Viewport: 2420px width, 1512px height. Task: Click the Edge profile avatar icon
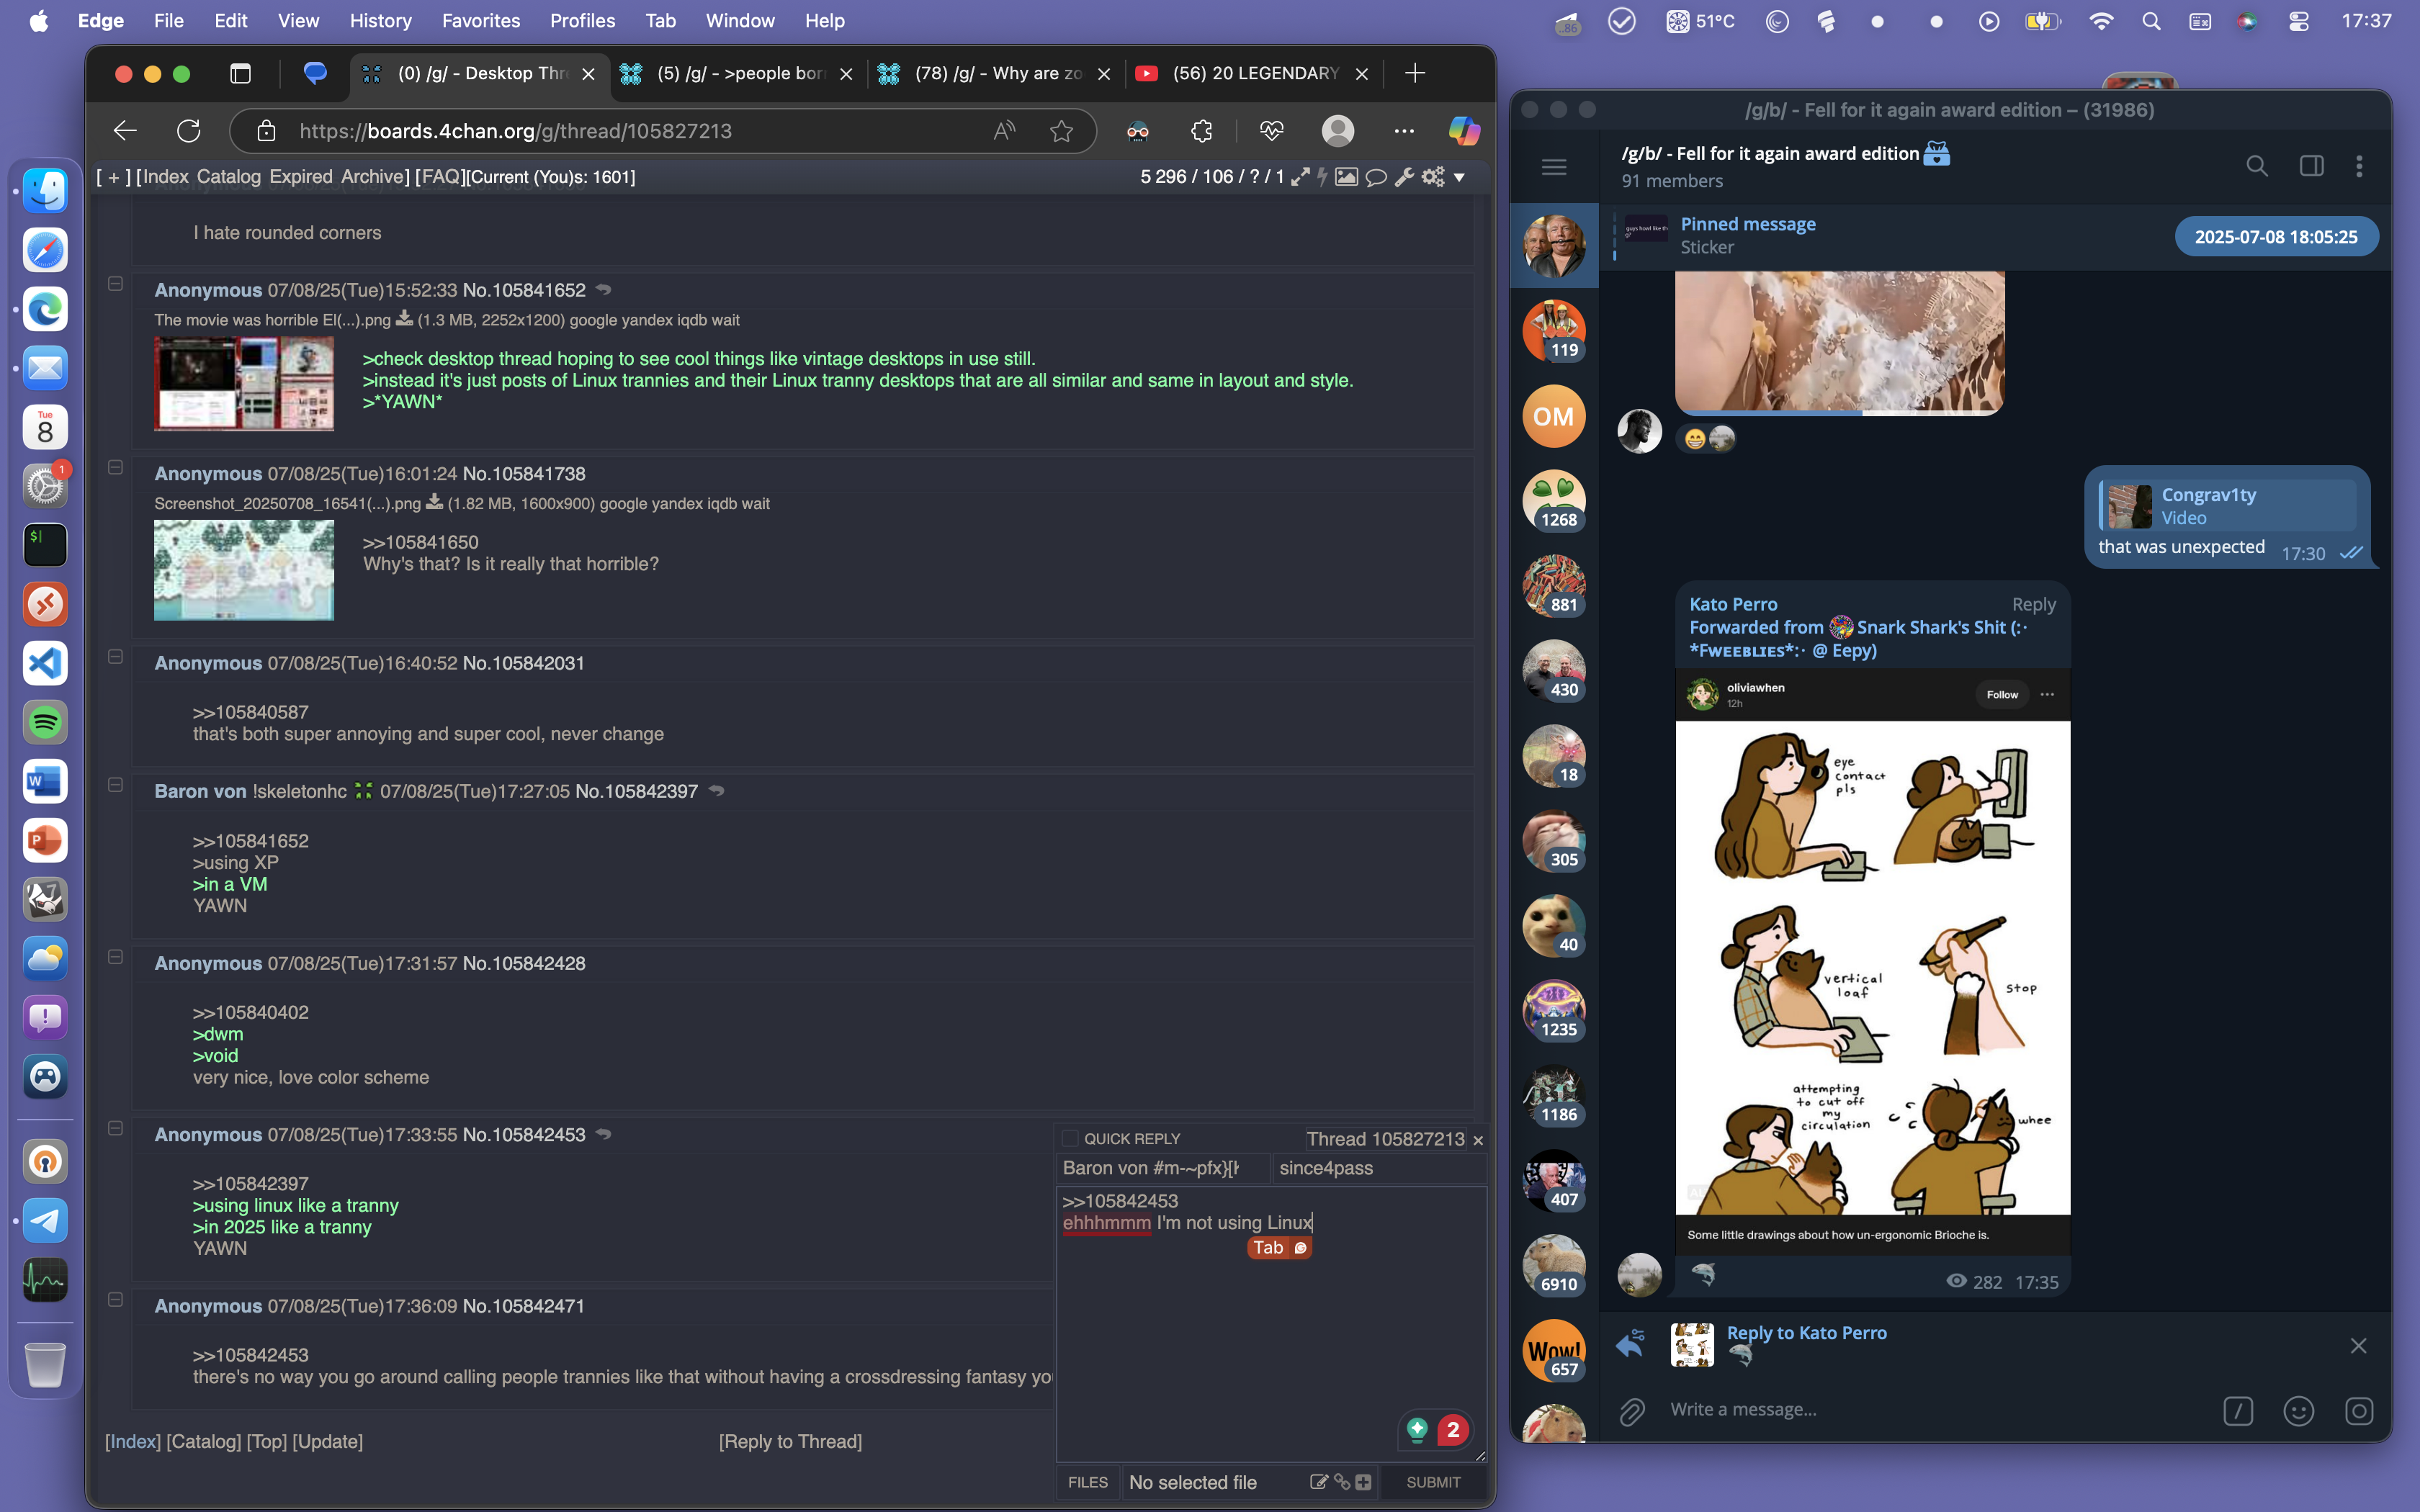(x=1338, y=131)
